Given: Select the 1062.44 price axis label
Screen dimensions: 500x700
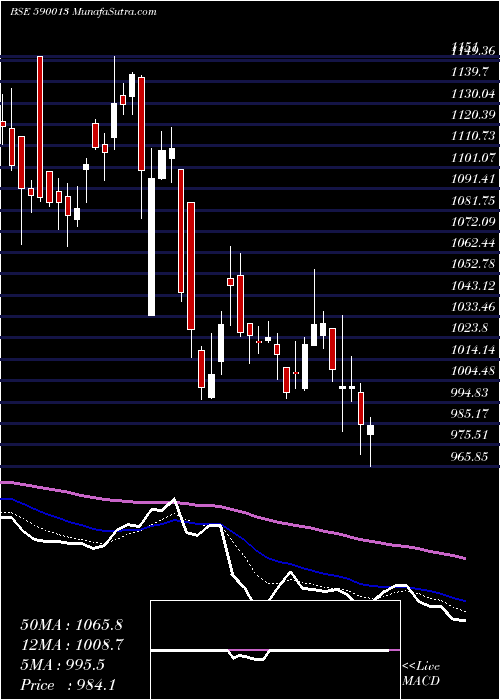Looking at the screenshot, I should click(473, 243).
